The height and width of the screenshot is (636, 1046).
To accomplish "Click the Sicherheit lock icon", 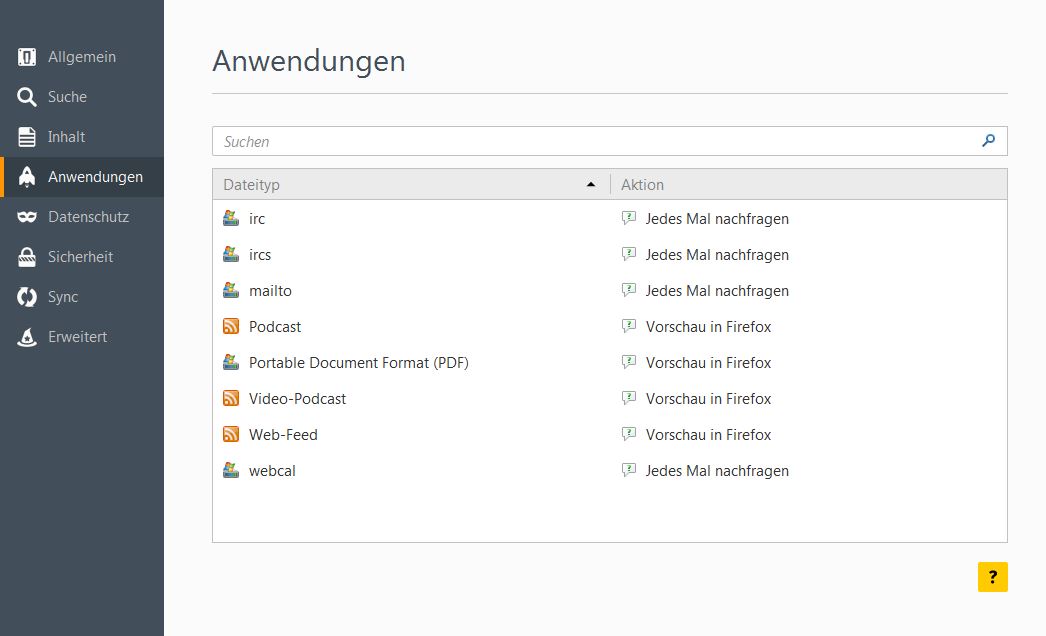I will [27, 257].
